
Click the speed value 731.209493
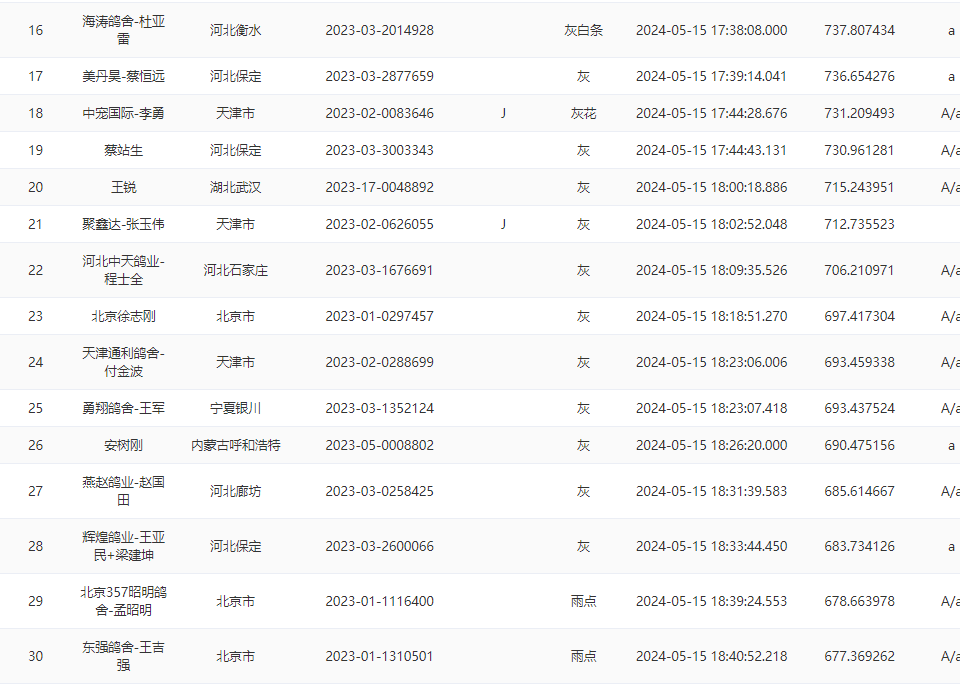pyautogui.click(x=859, y=113)
